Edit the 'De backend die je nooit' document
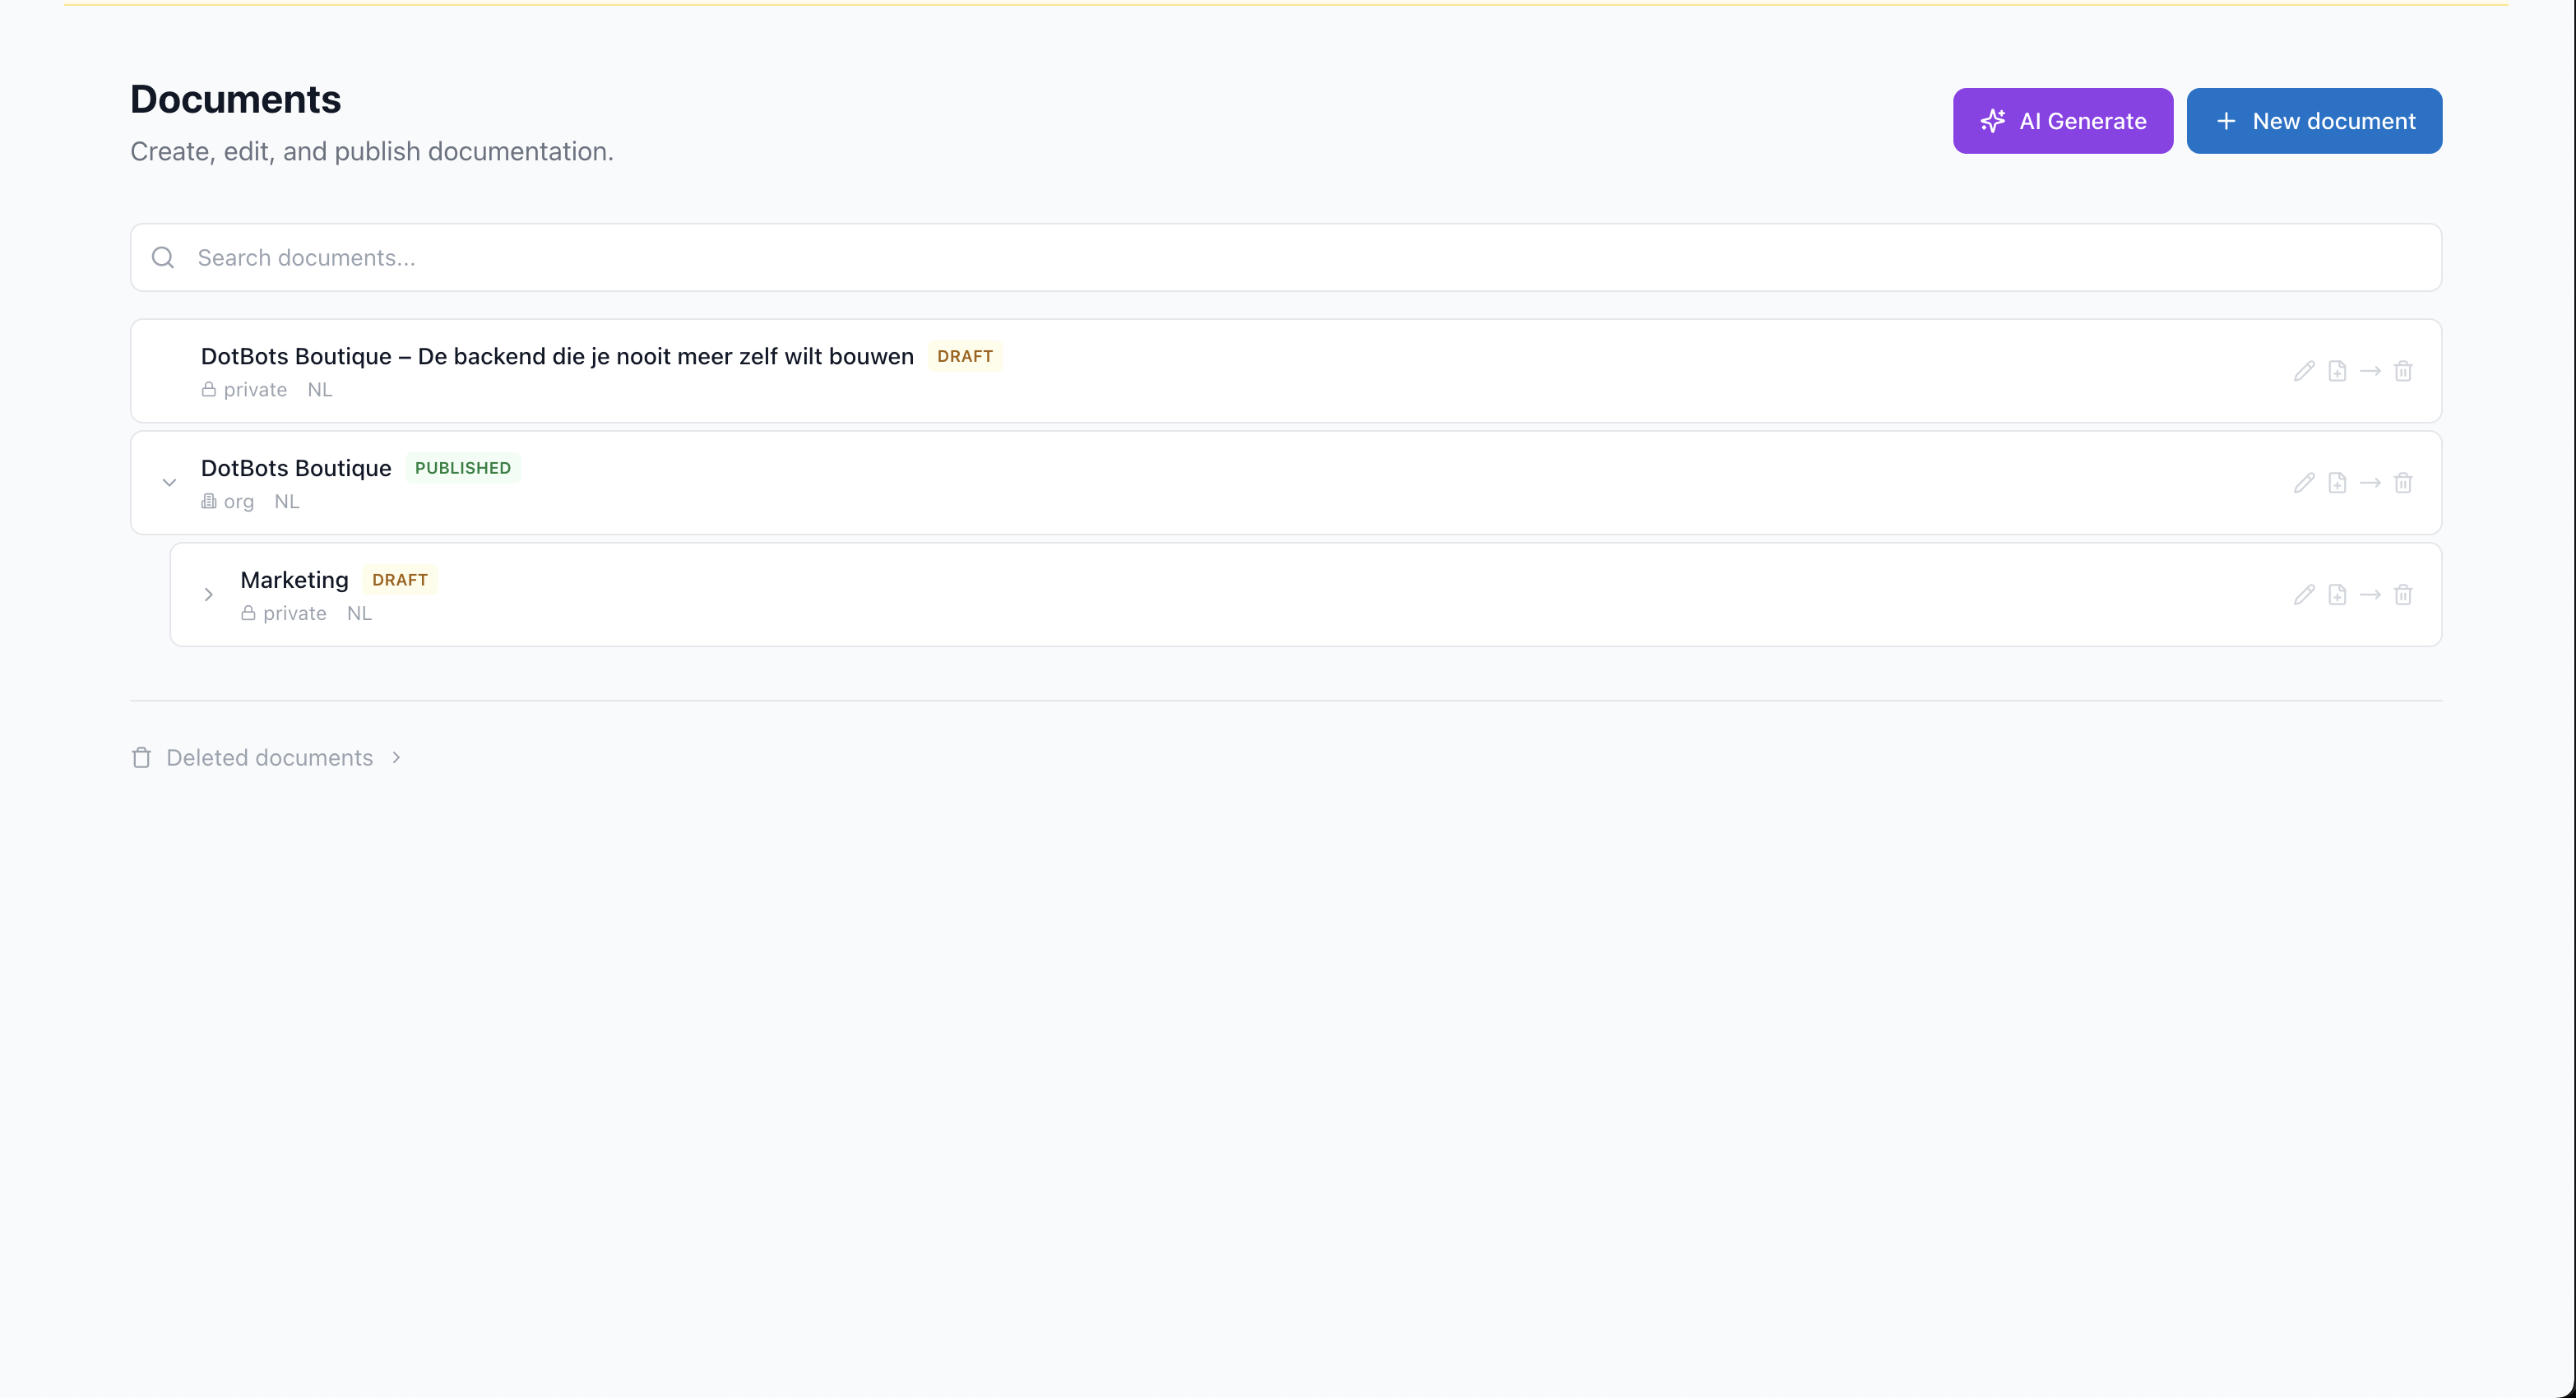This screenshot has width=2576, height=1398. [2304, 371]
